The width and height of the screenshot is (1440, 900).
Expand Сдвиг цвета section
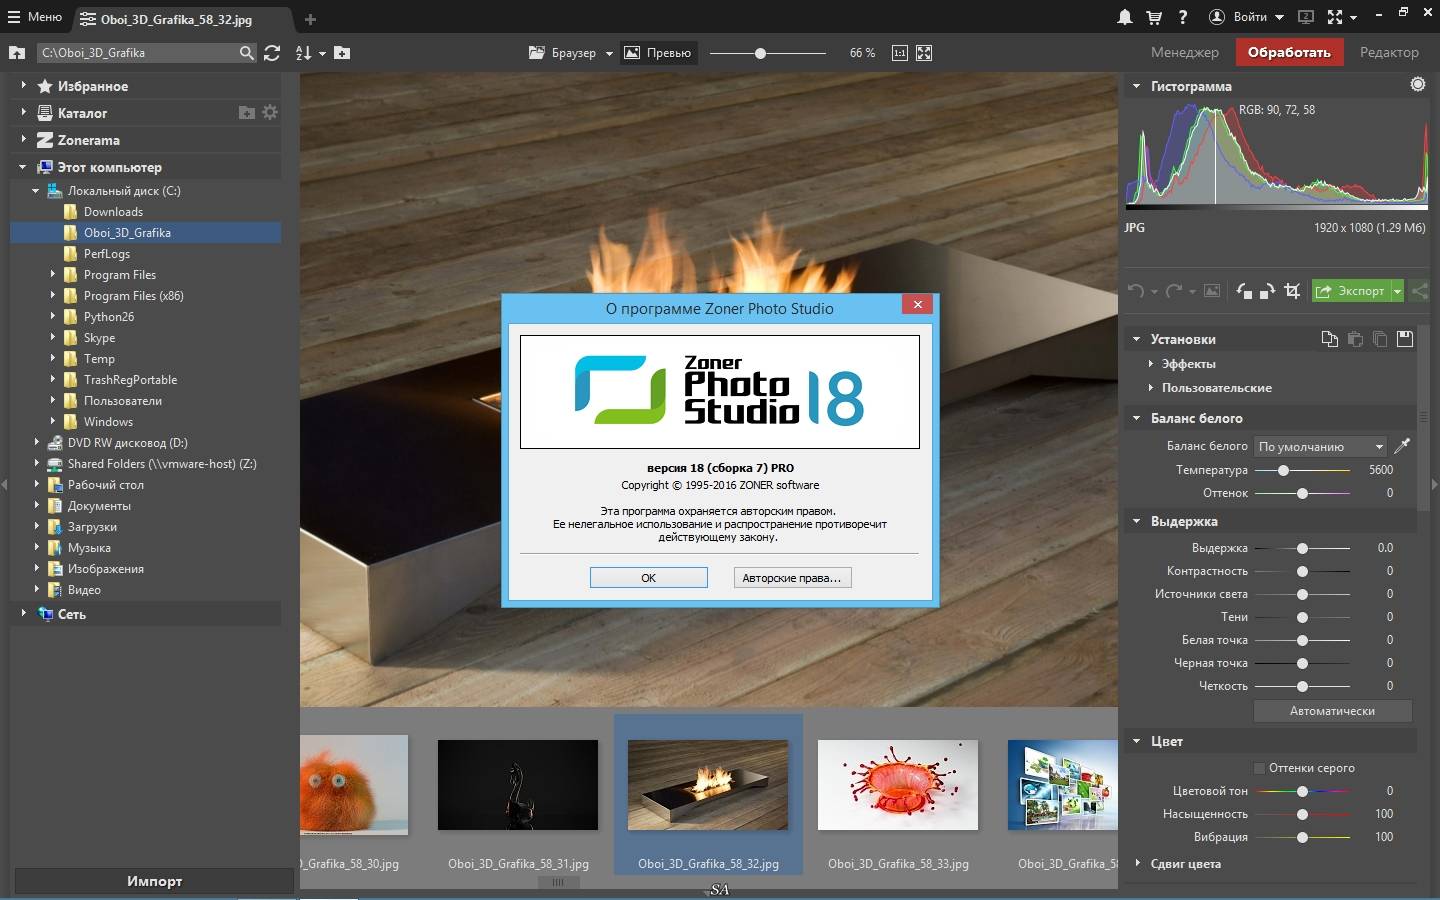coord(1138,863)
